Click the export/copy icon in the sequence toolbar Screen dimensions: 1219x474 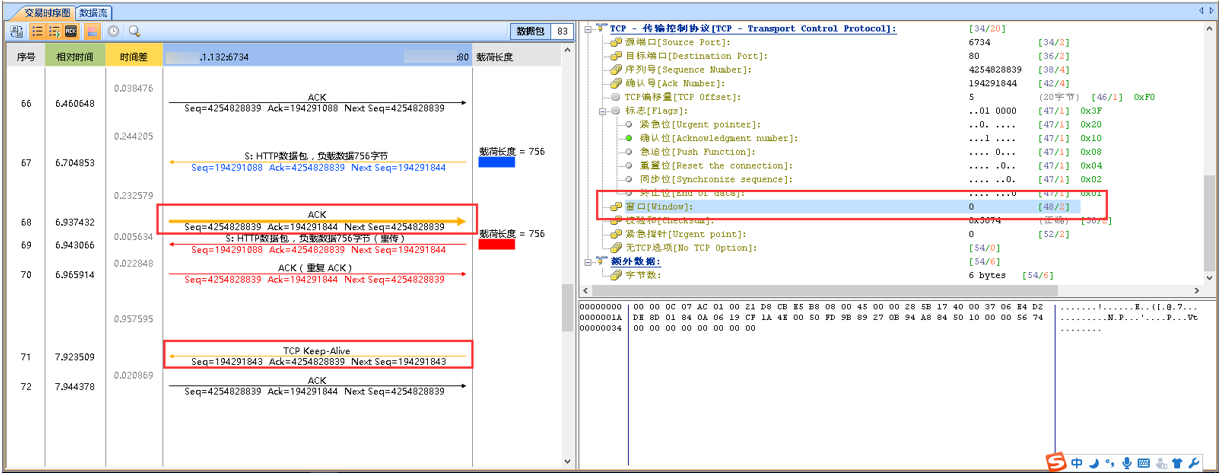click(x=17, y=32)
